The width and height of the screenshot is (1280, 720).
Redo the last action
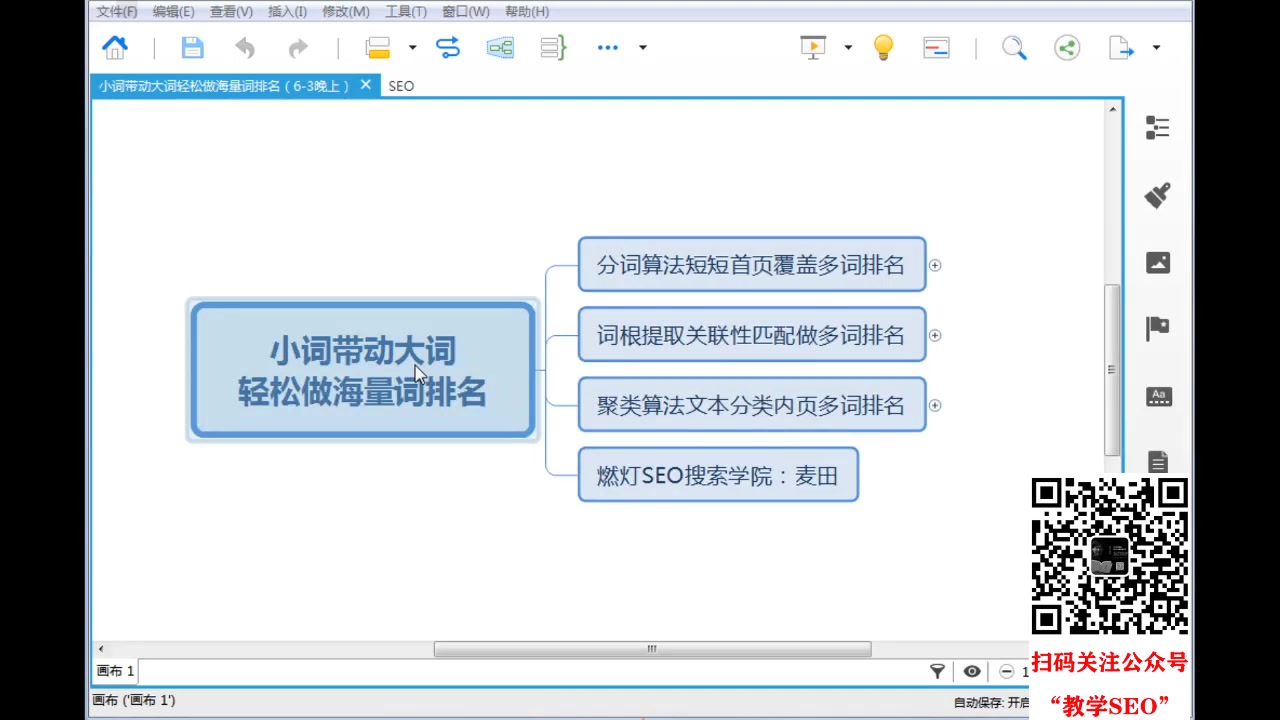point(298,47)
